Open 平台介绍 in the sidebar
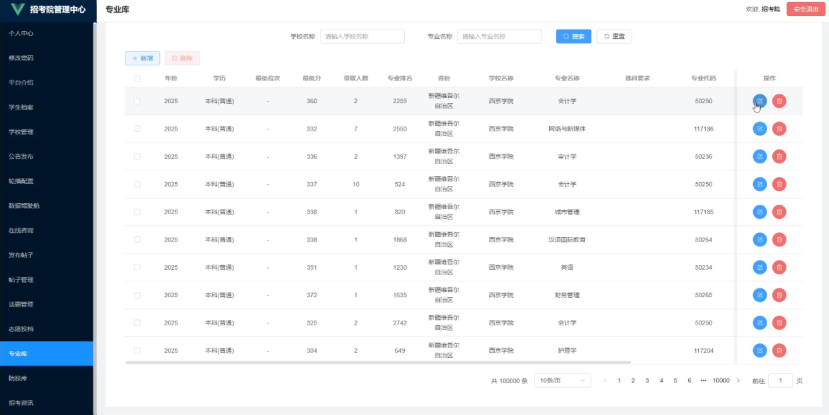The image size is (829, 415). tap(47, 82)
